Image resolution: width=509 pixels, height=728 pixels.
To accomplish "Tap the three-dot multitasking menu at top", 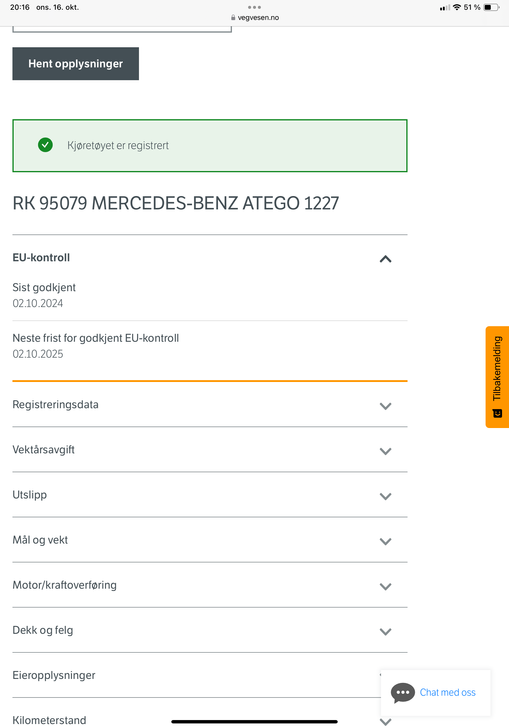I will pyautogui.click(x=254, y=7).
